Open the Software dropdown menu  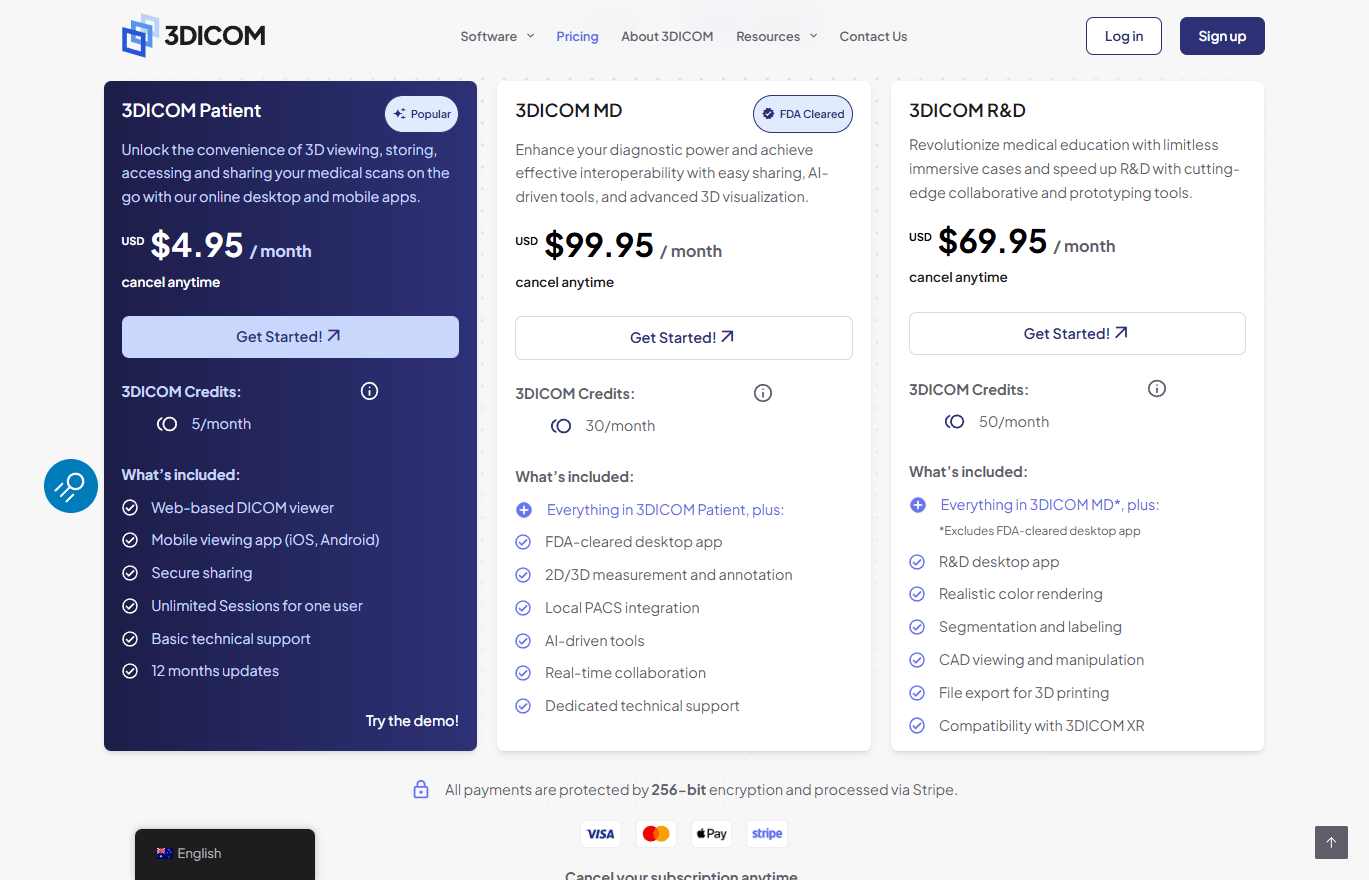point(497,36)
